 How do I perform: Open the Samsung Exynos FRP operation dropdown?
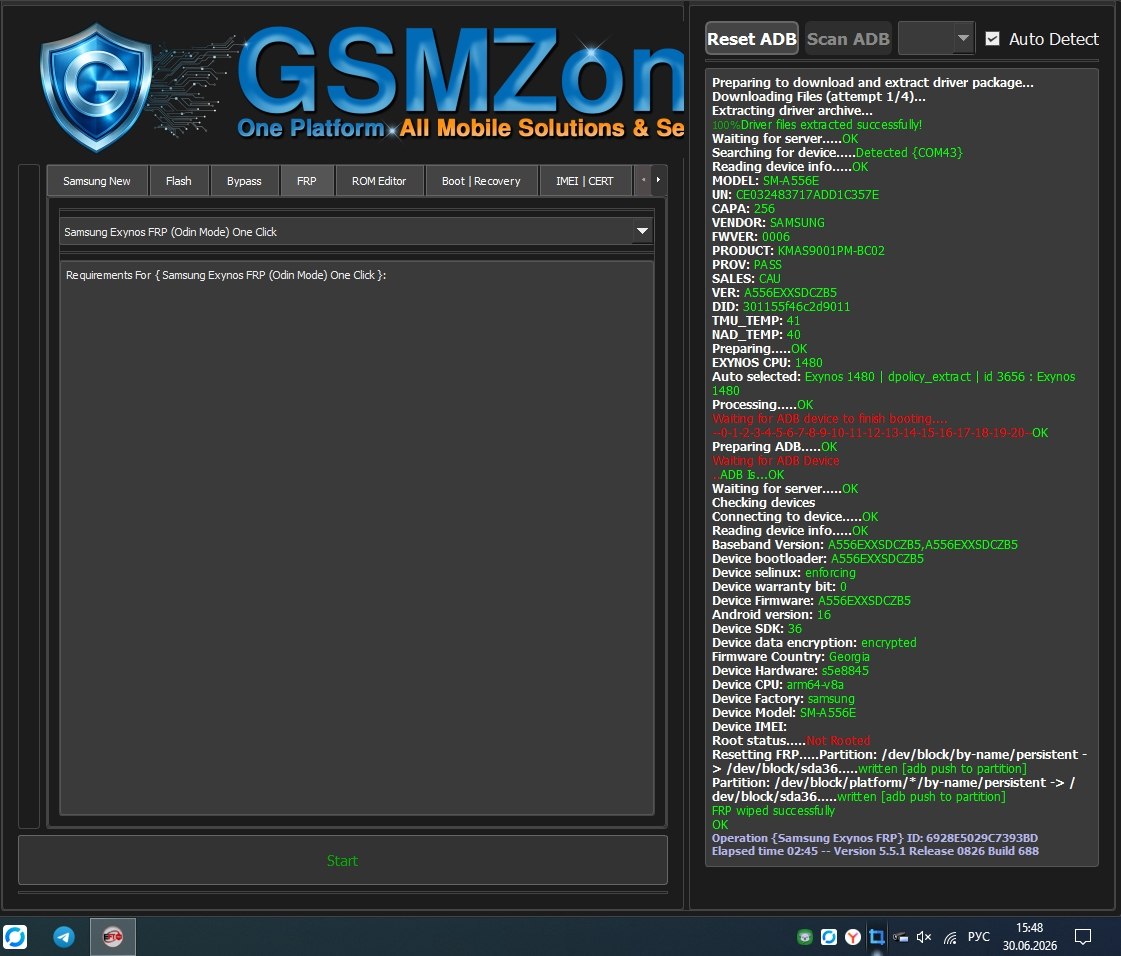356,232
